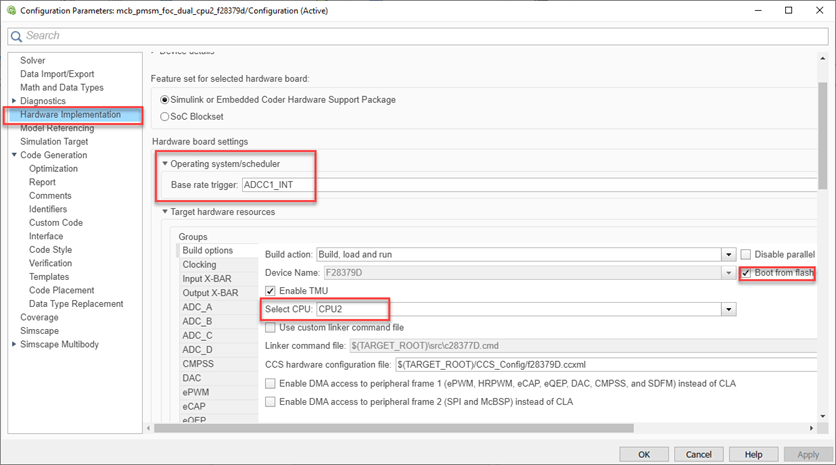The height and width of the screenshot is (465, 836).
Task: Select the ADC_A group
Action: coord(218,307)
